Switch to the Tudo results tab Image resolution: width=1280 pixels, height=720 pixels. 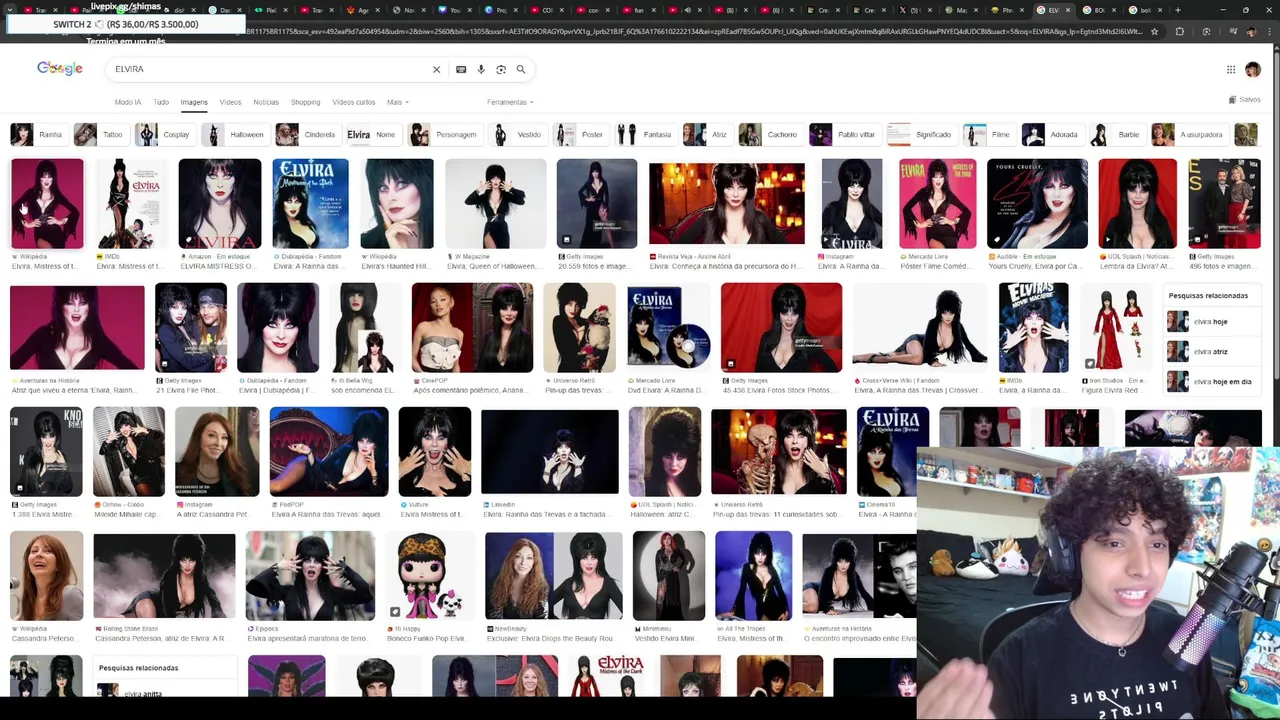(161, 102)
